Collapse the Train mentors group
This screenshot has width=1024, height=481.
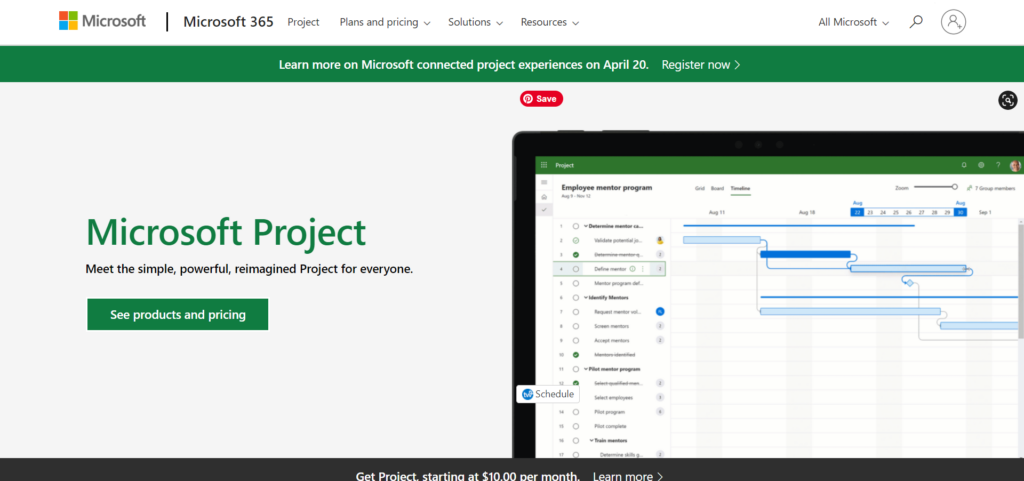coord(592,440)
